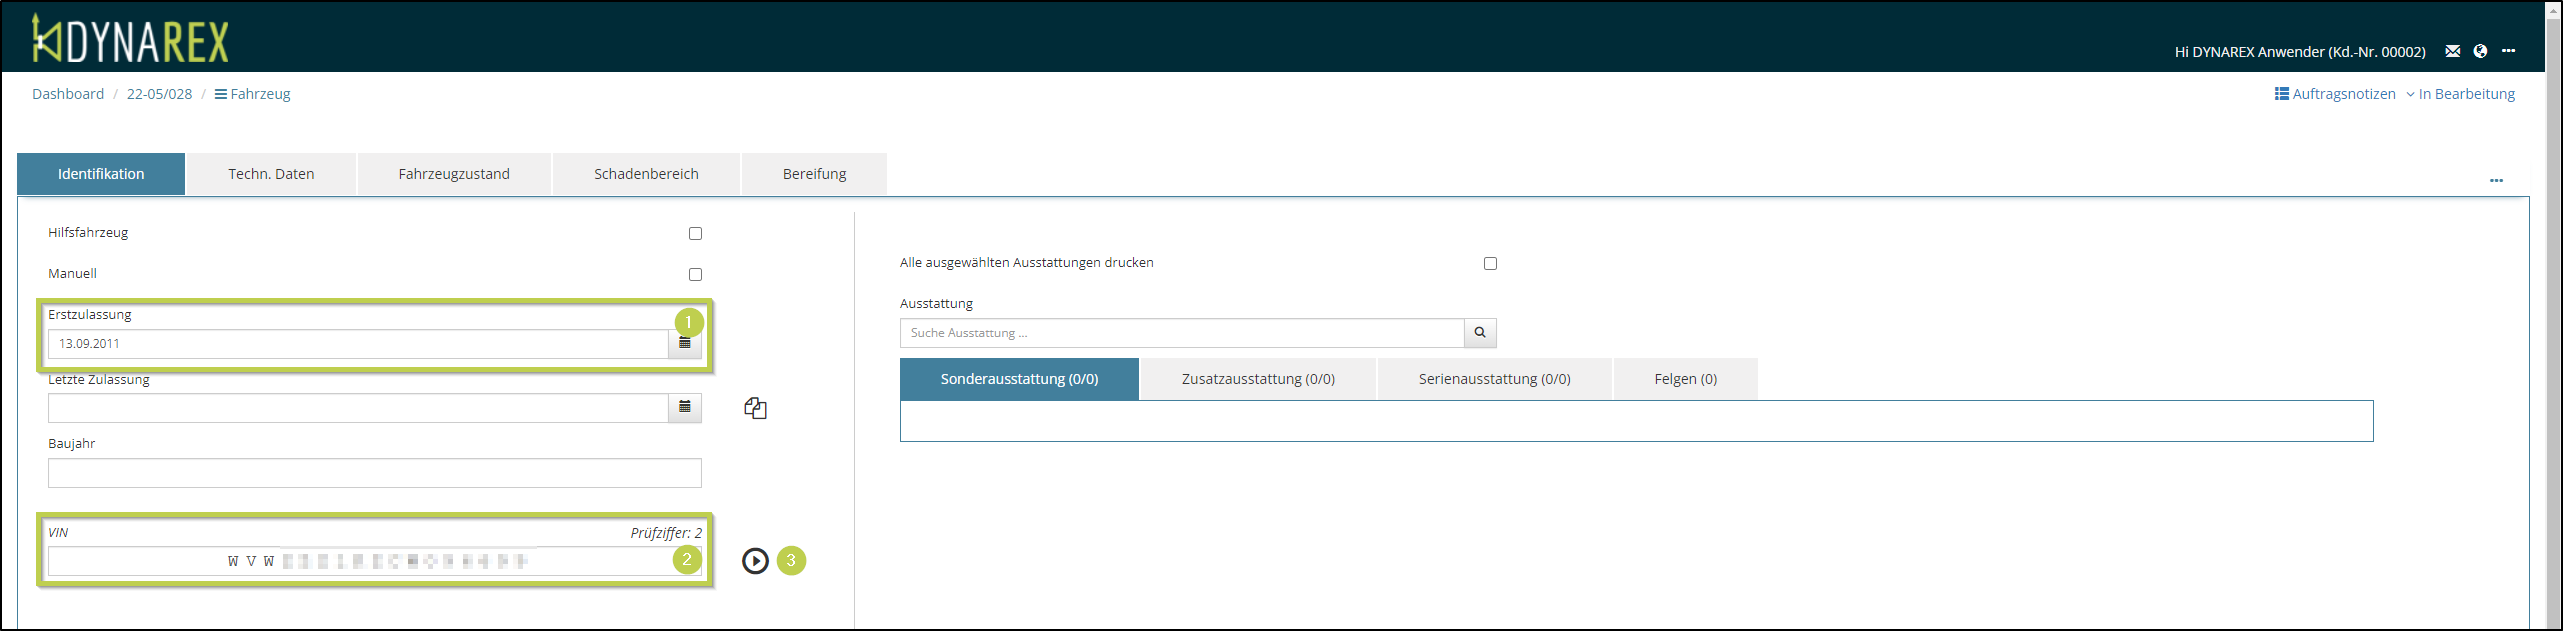Screen dimensions: 2563x631
Task: Click the copy date icon beside Letzte Zulassung
Action: (x=755, y=408)
